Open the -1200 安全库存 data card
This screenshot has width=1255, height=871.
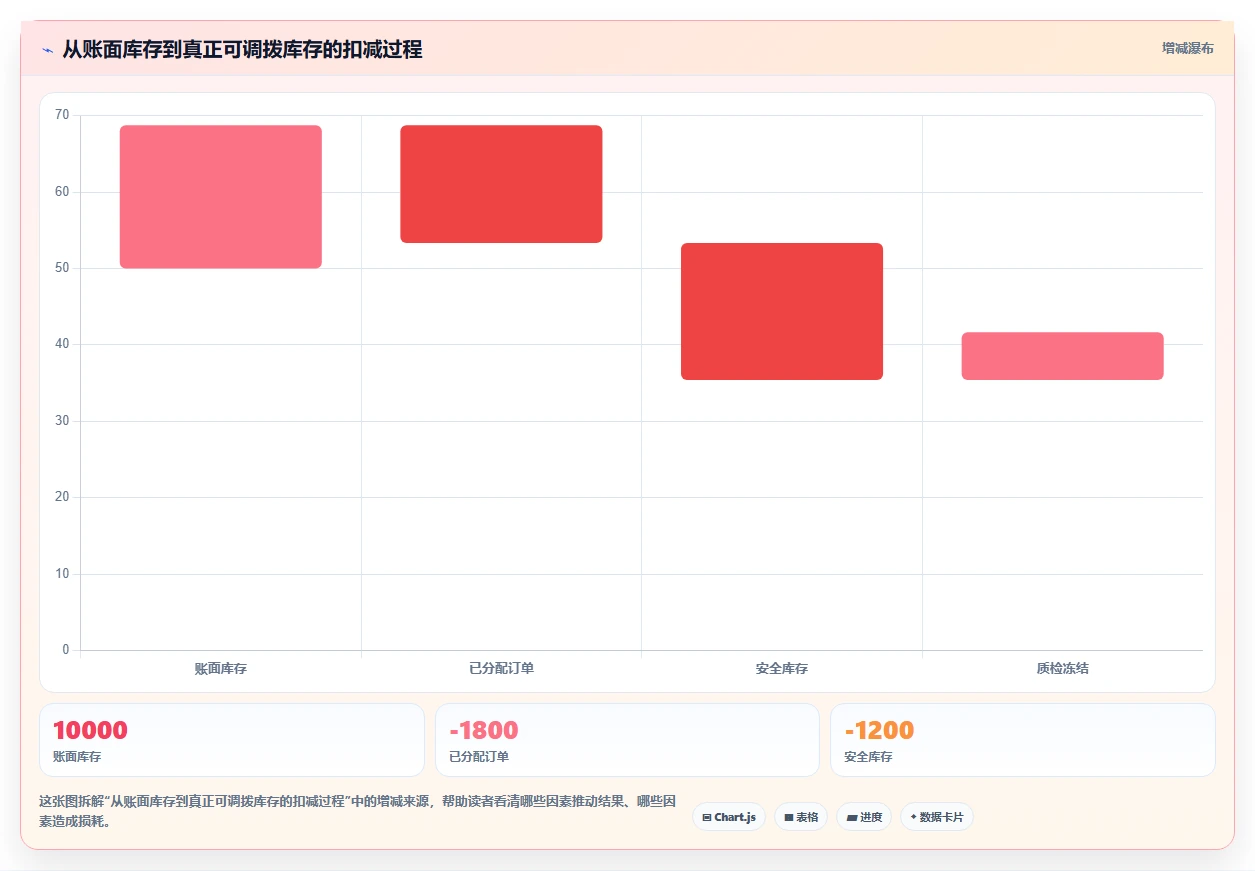pos(1023,740)
